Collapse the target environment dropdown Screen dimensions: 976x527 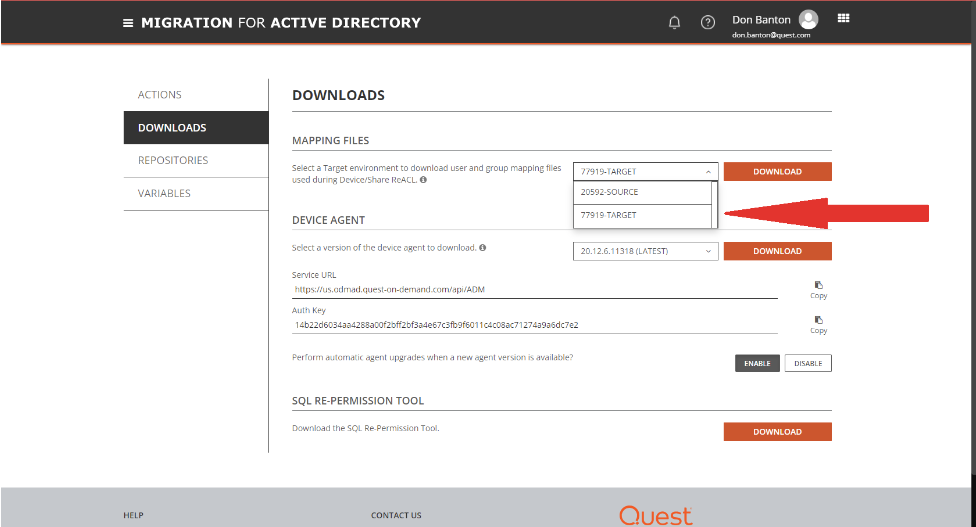(646, 171)
